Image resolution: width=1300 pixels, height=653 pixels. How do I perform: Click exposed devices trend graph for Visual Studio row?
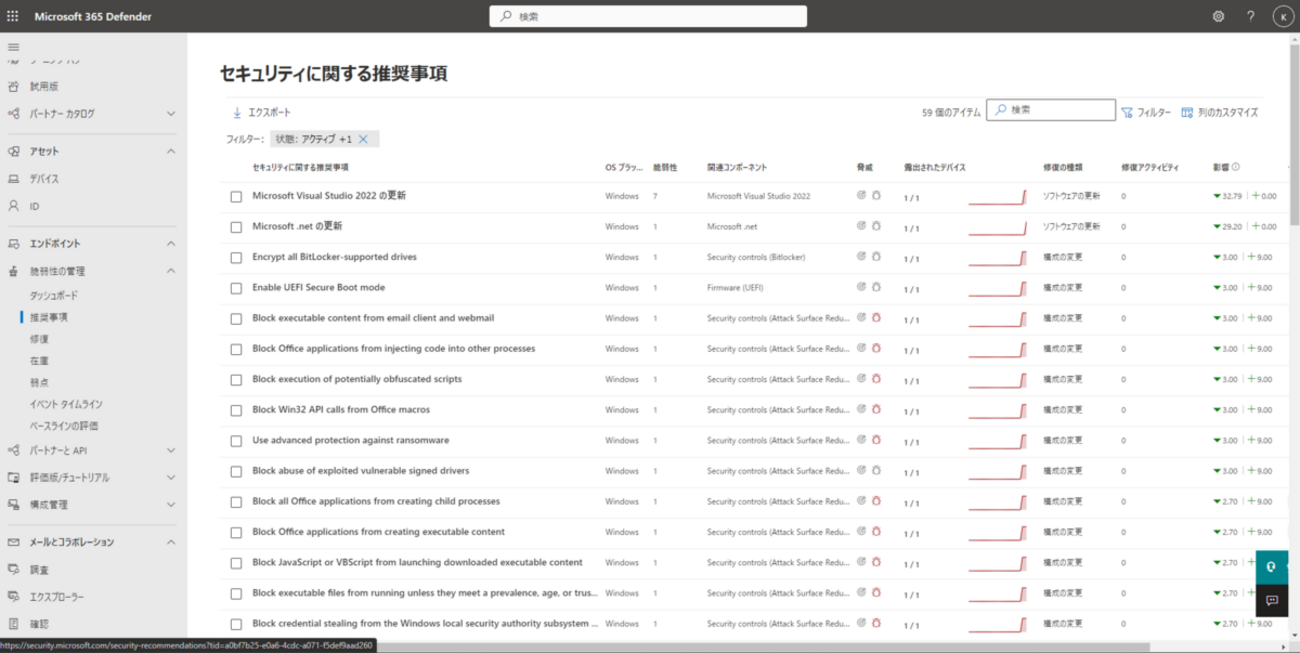(x=997, y=197)
